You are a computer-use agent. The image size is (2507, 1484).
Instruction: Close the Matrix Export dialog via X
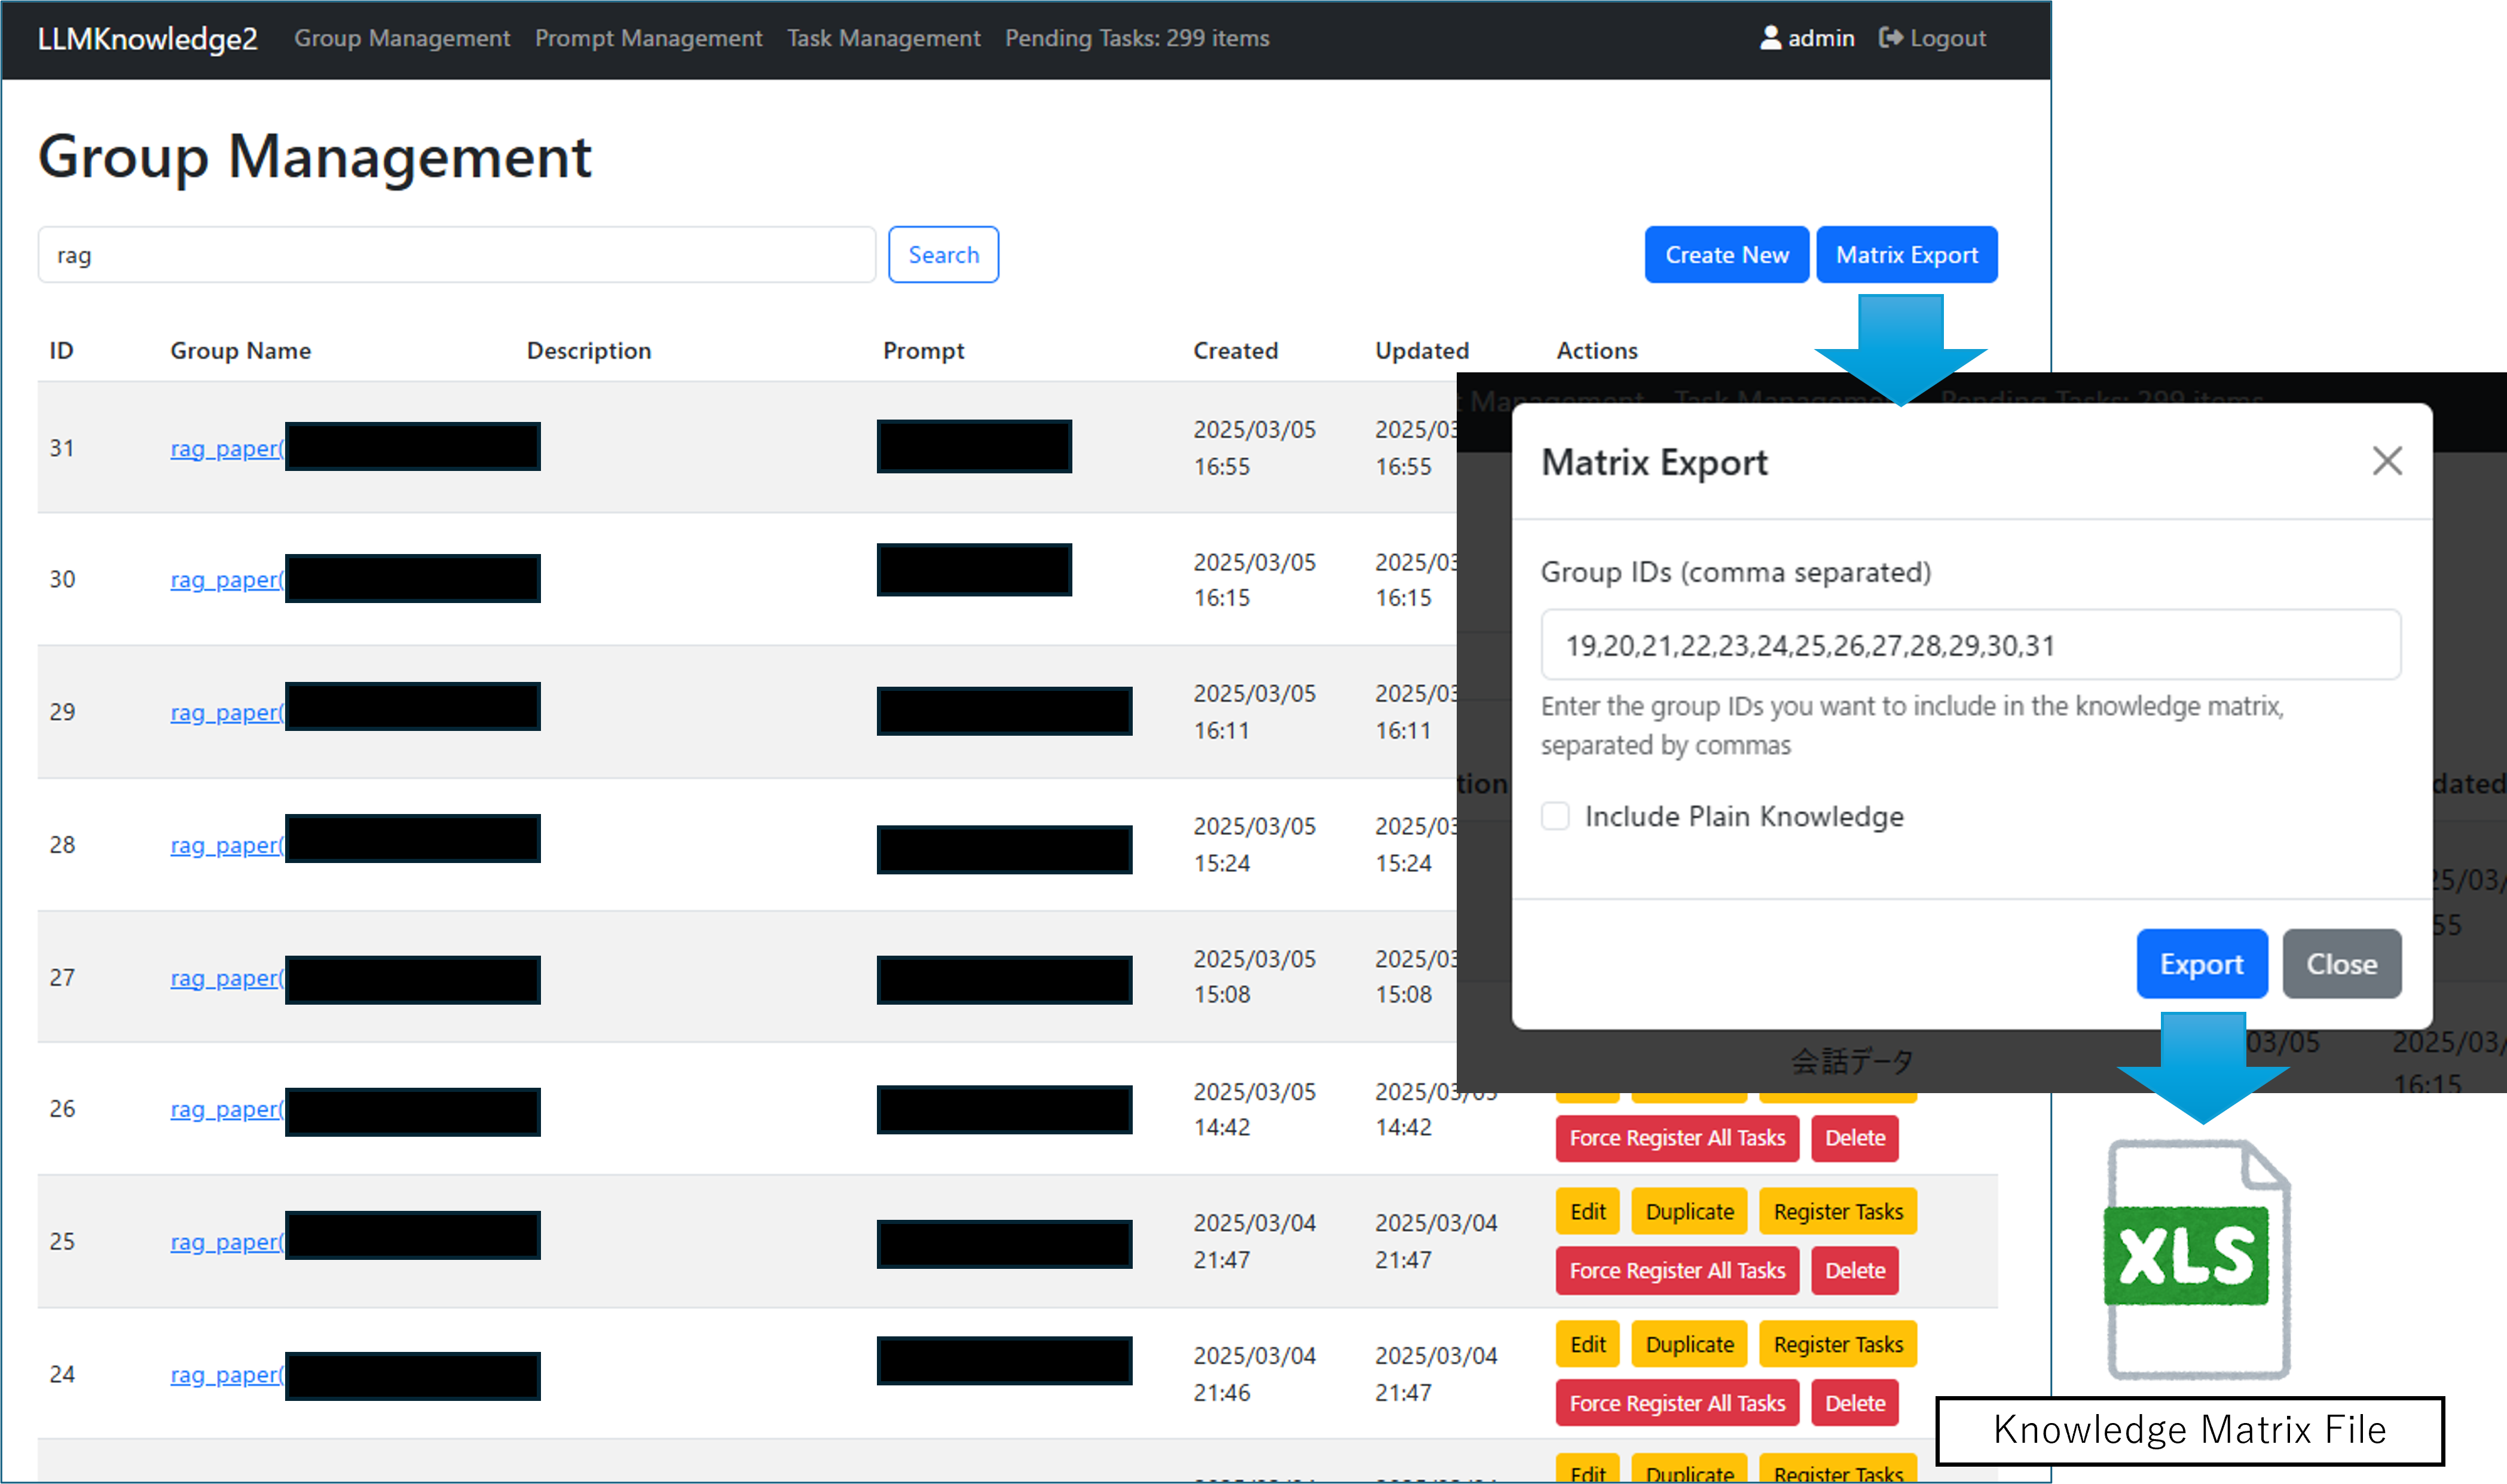click(2388, 461)
